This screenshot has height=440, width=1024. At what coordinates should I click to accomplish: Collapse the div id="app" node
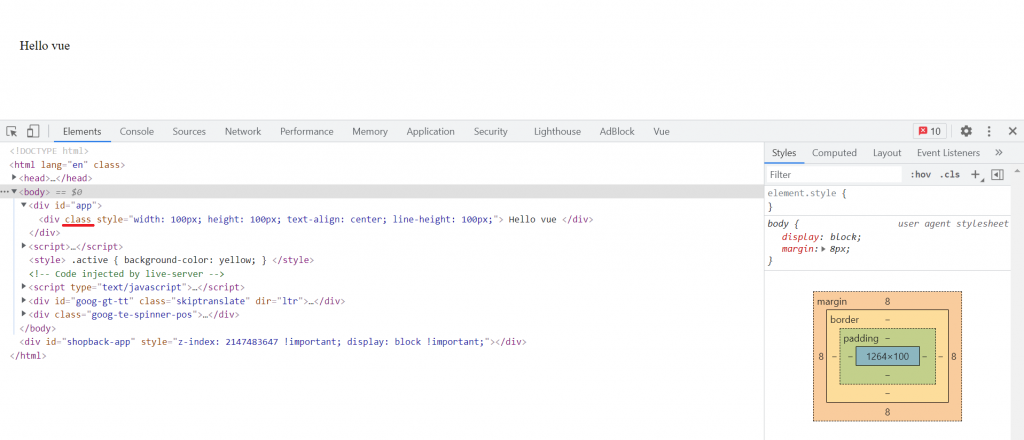(24, 205)
